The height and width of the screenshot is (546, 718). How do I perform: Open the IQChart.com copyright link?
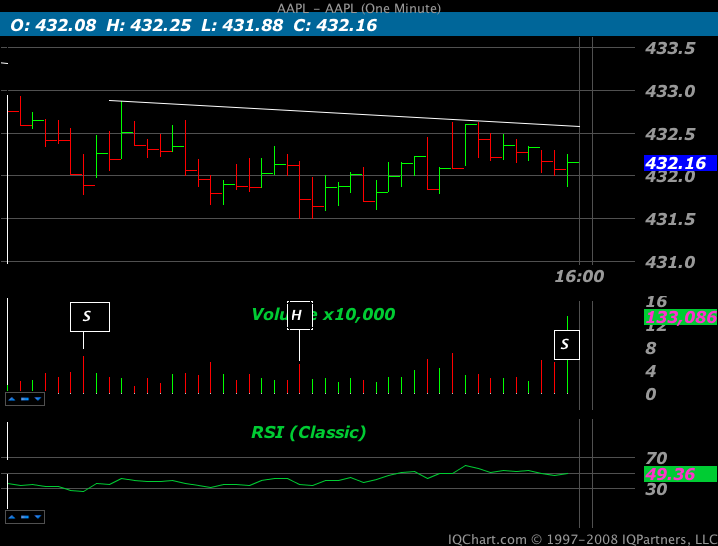[582, 540]
